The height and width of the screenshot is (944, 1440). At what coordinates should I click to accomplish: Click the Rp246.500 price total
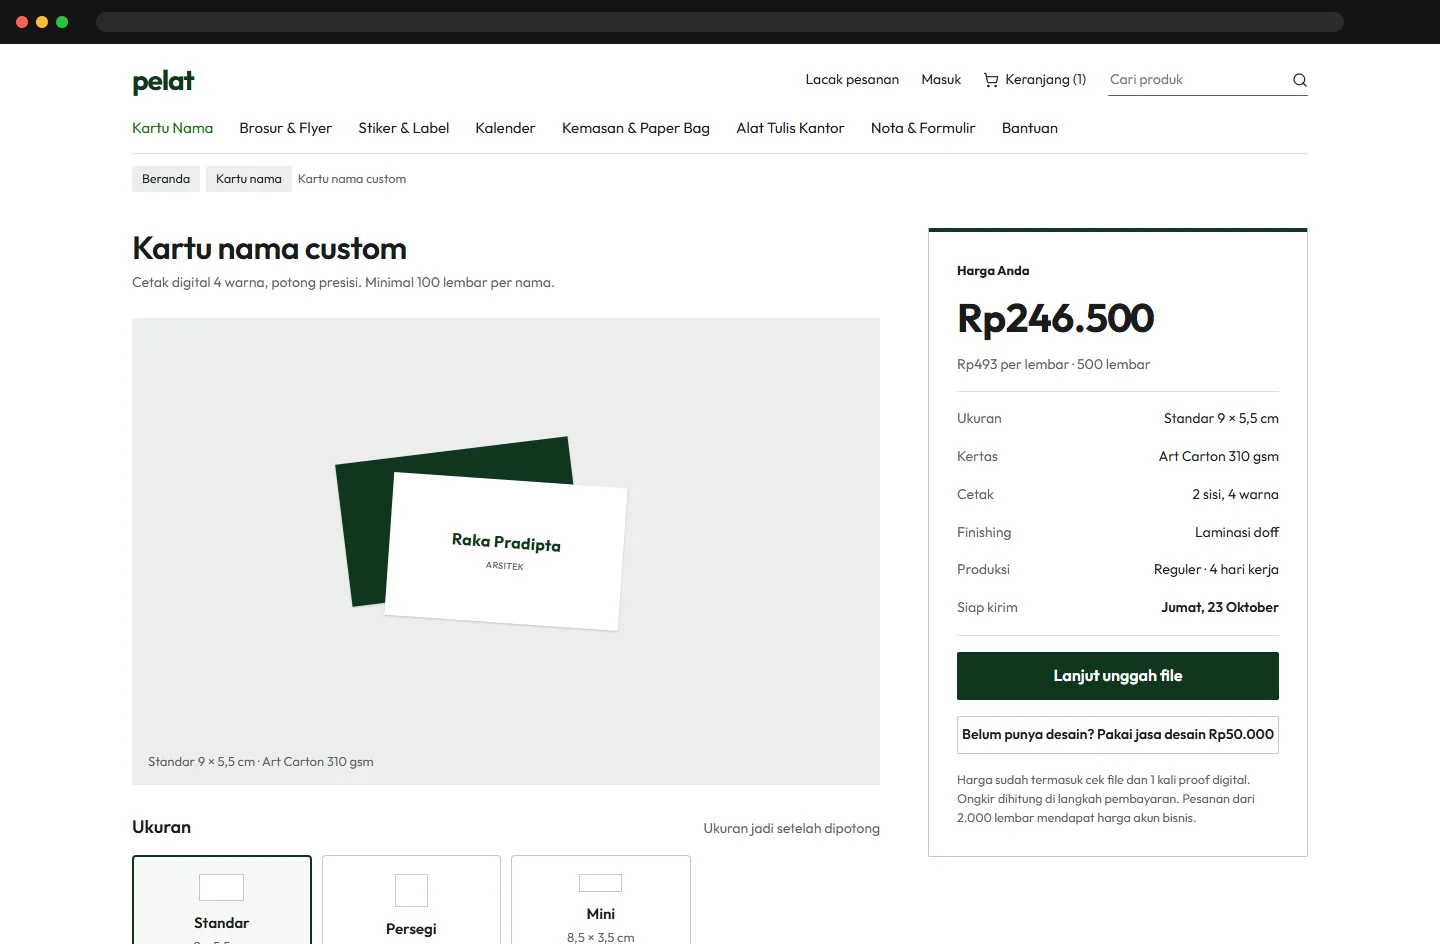(1056, 319)
